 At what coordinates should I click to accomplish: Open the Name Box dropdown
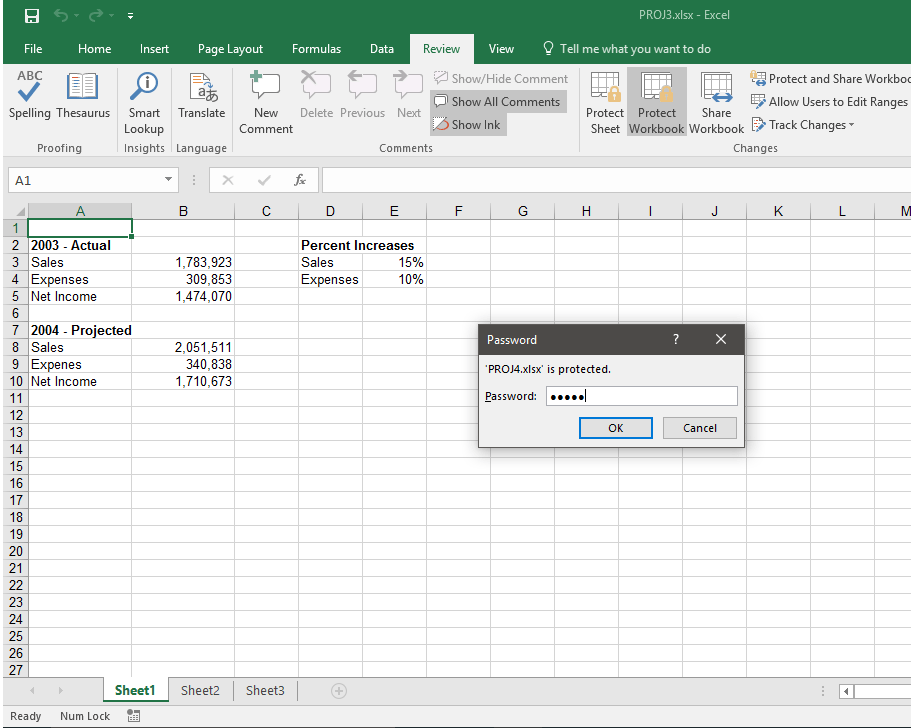pos(166,180)
